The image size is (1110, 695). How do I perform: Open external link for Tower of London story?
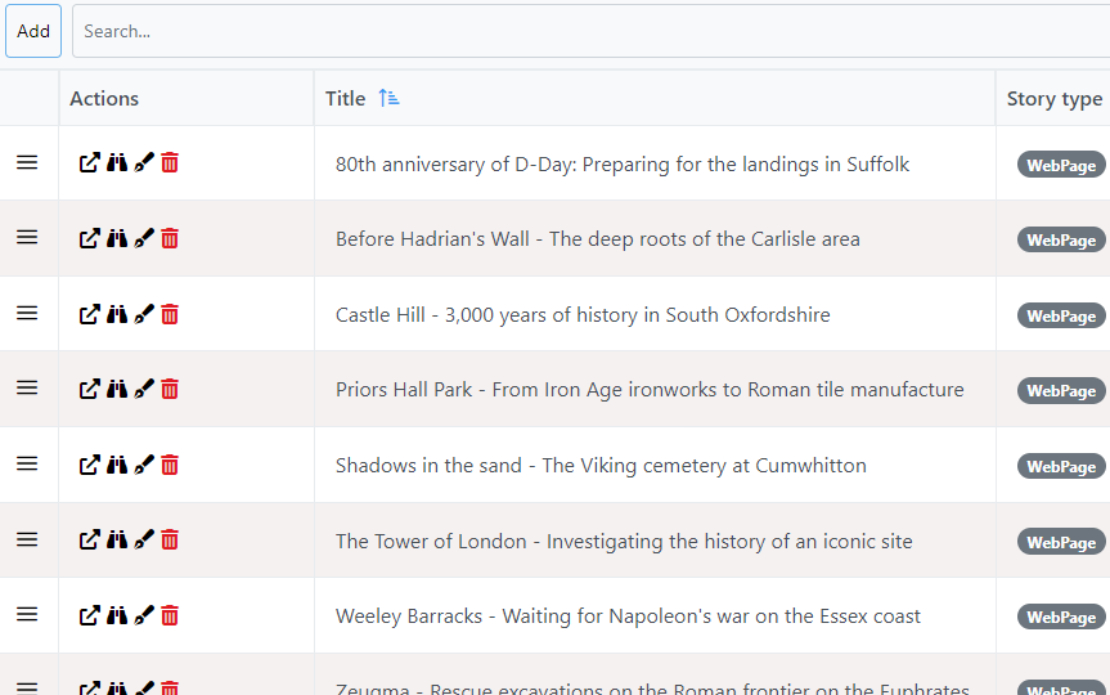point(89,540)
